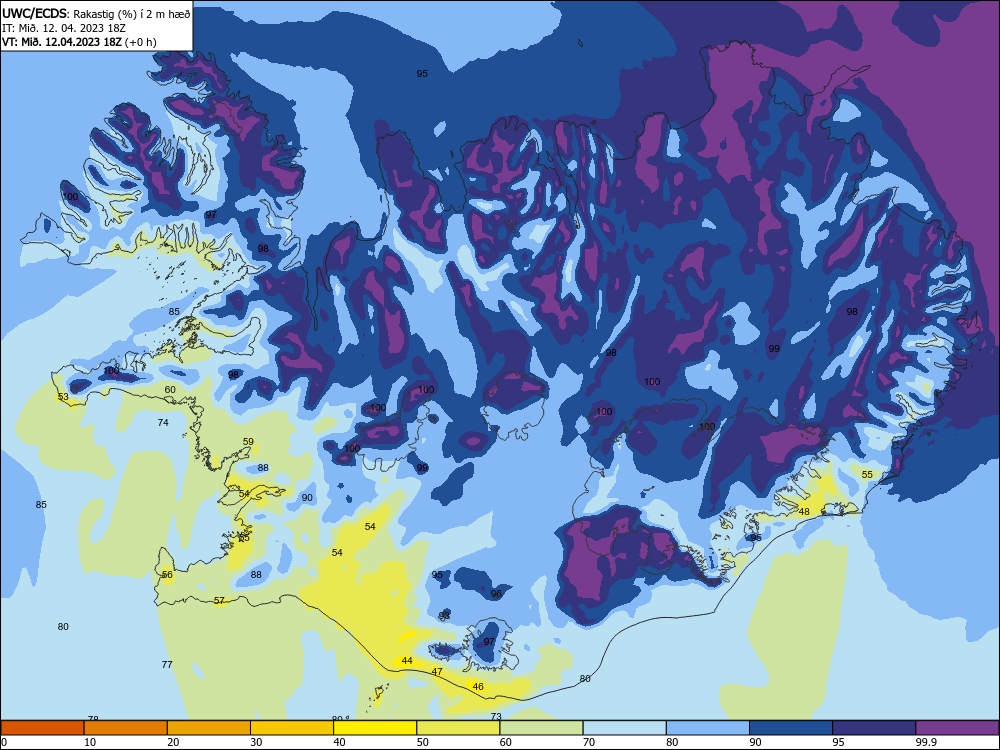The image size is (1000, 750).
Task: Select the purple legend swatch above 99.9
Action: click(x=957, y=728)
